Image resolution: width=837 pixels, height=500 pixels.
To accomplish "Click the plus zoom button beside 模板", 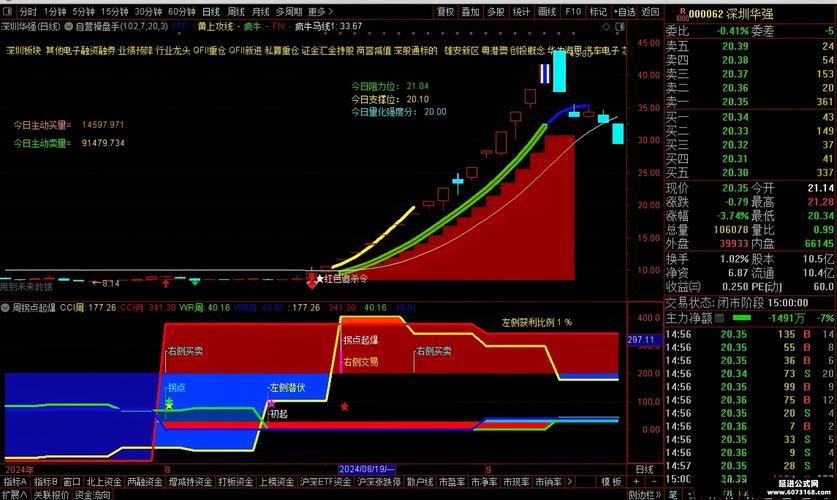I will 636,481.
